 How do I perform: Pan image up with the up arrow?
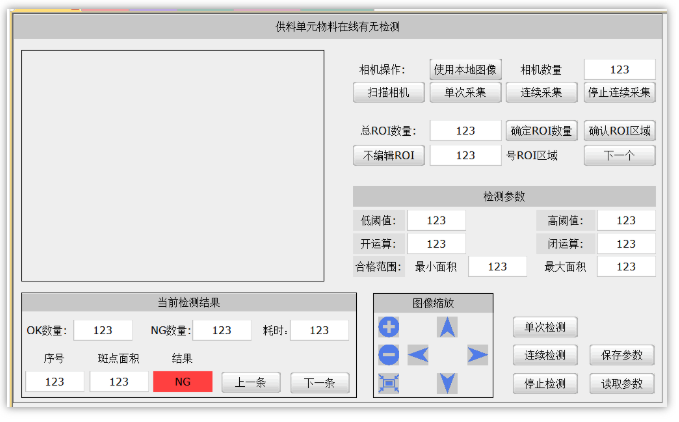coord(447,327)
